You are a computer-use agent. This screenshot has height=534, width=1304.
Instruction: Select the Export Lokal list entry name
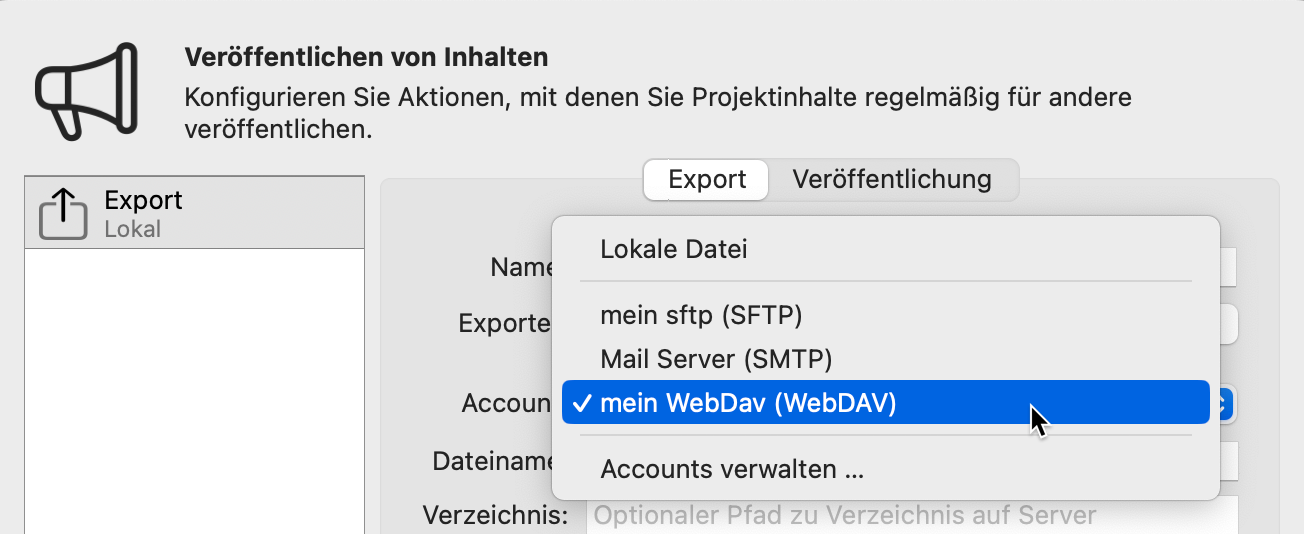pos(143,200)
